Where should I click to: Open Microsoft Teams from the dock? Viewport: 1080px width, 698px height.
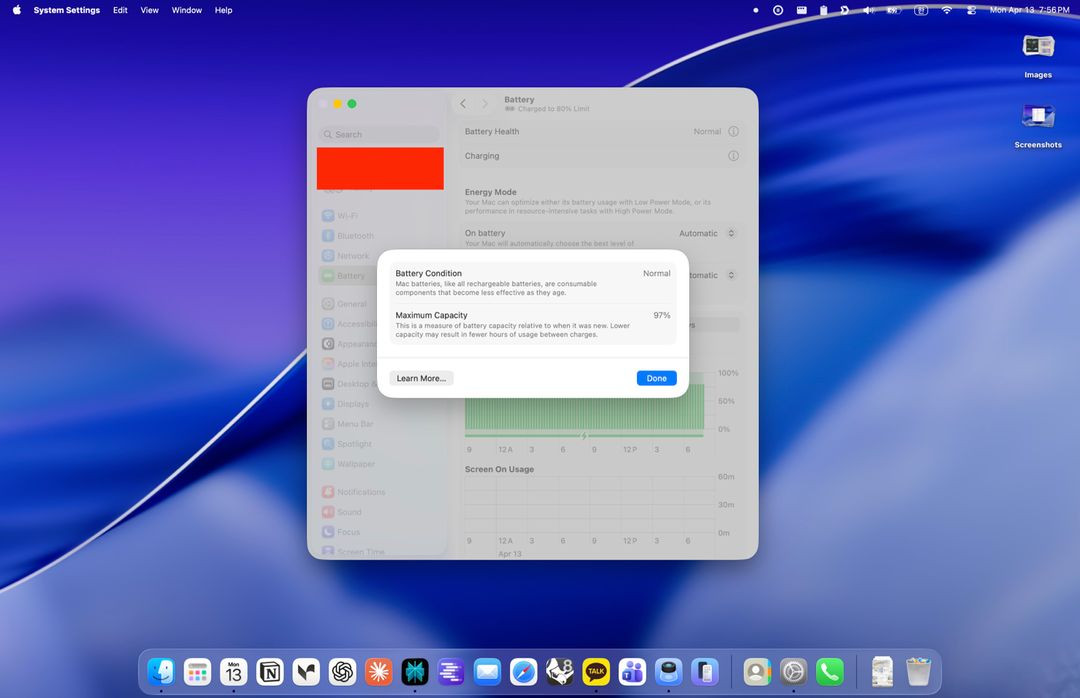(632, 672)
